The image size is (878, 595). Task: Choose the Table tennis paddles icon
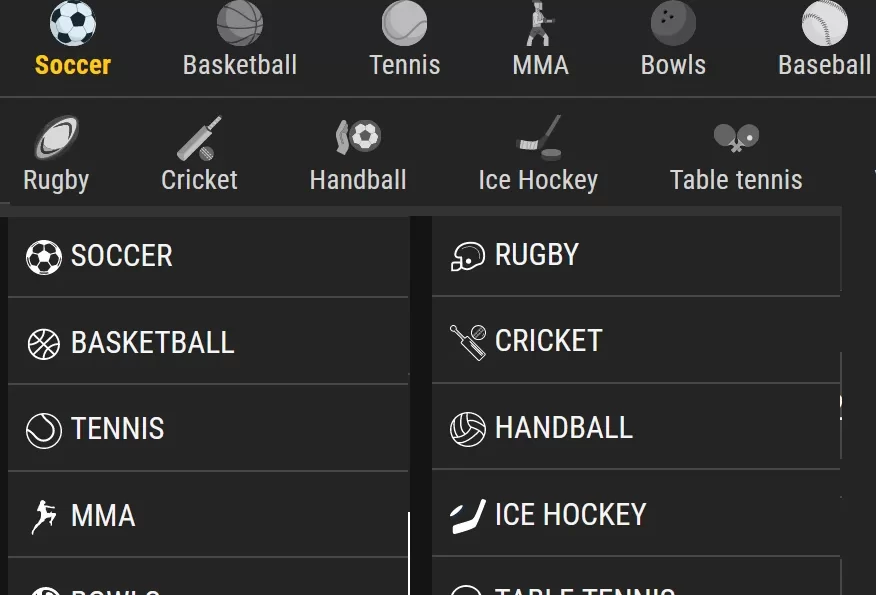pos(736,137)
